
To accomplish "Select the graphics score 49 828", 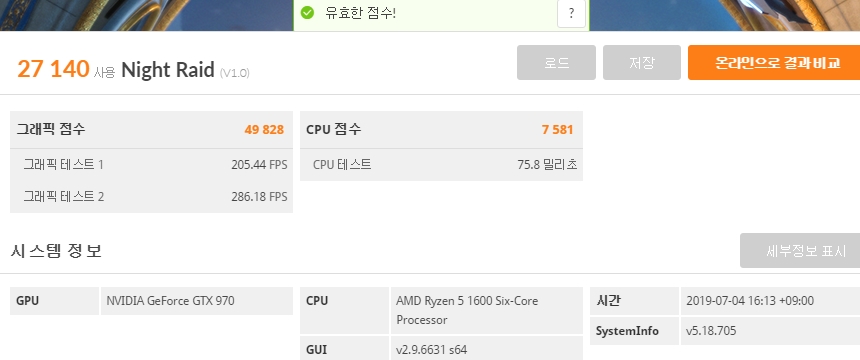I will click(264, 130).
